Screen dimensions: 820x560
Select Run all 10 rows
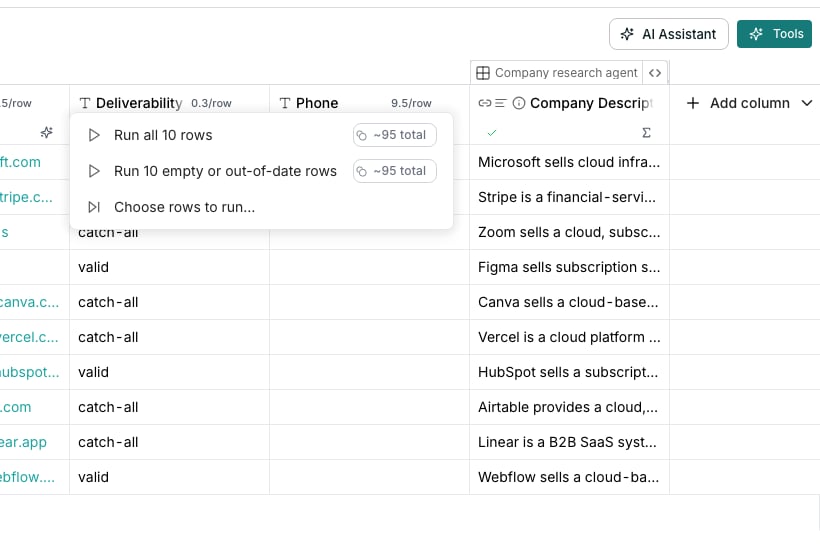click(x=261, y=135)
